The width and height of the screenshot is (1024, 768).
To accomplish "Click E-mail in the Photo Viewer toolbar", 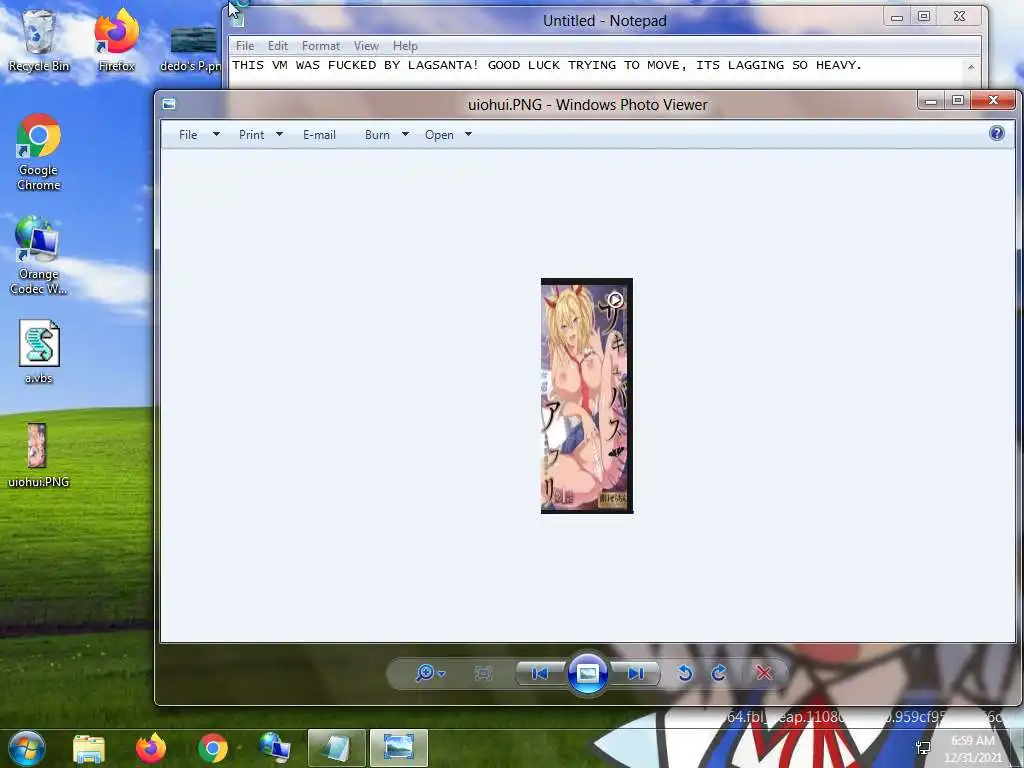I will click(319, 135).
